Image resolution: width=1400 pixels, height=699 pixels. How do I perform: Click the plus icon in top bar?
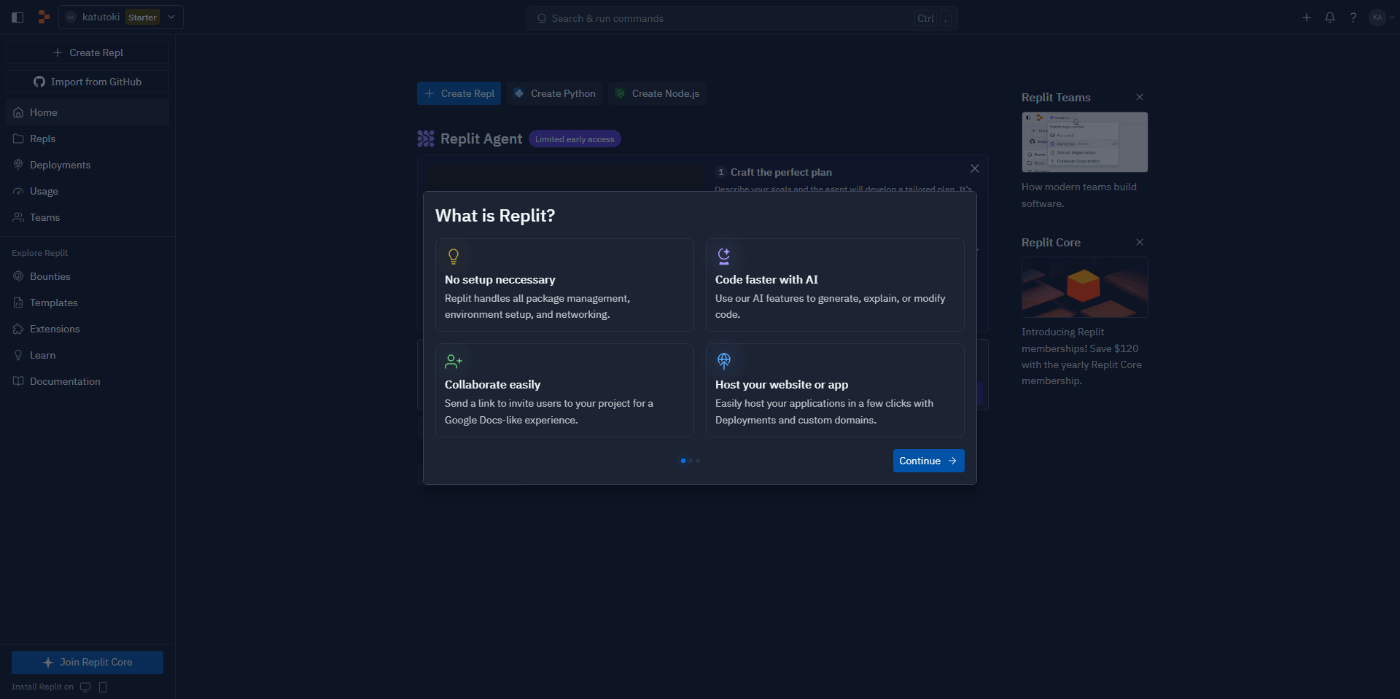(x=1306, y=17)
